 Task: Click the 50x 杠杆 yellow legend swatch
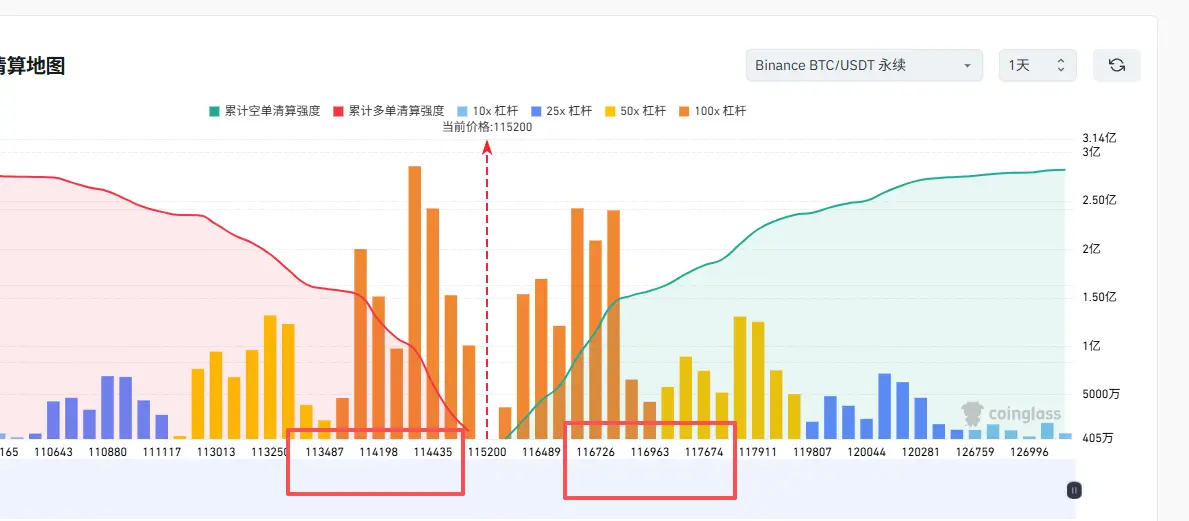(609, 111)
